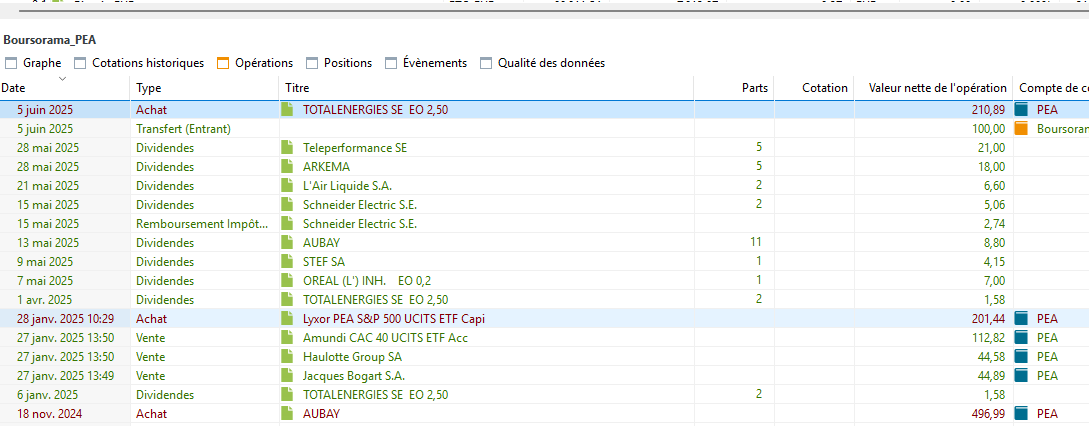1089x426 pixels.
Task: Click the Cotation column header
Action: (815, 88)
